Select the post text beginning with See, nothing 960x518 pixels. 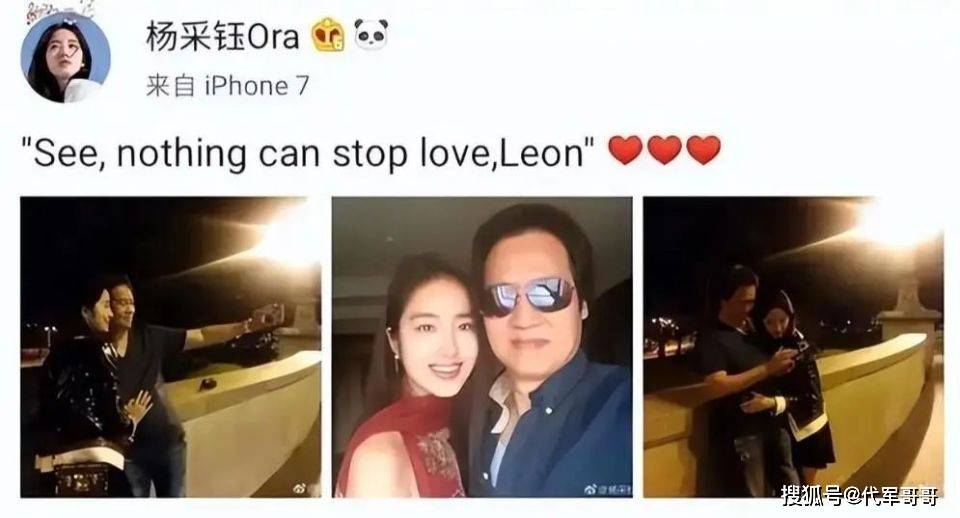click(x=309, y=152)
